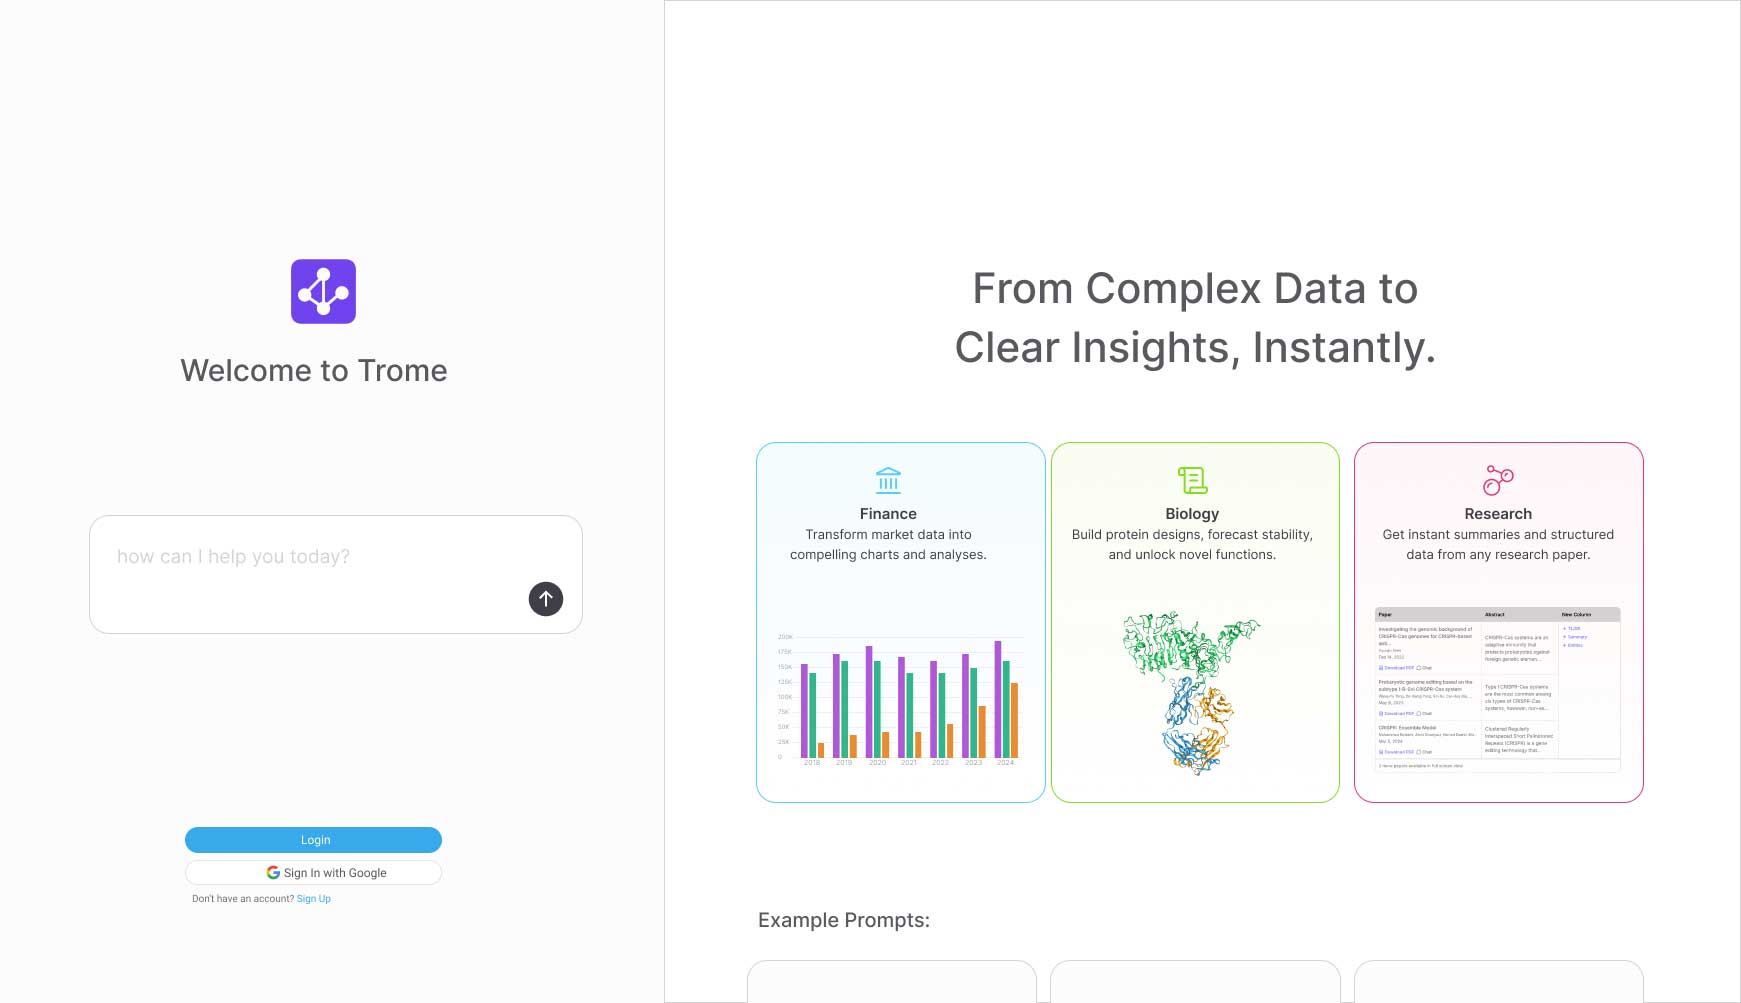Open the Finance bar chart preview
This screenshot has height=1003, width=1741.
900,698
